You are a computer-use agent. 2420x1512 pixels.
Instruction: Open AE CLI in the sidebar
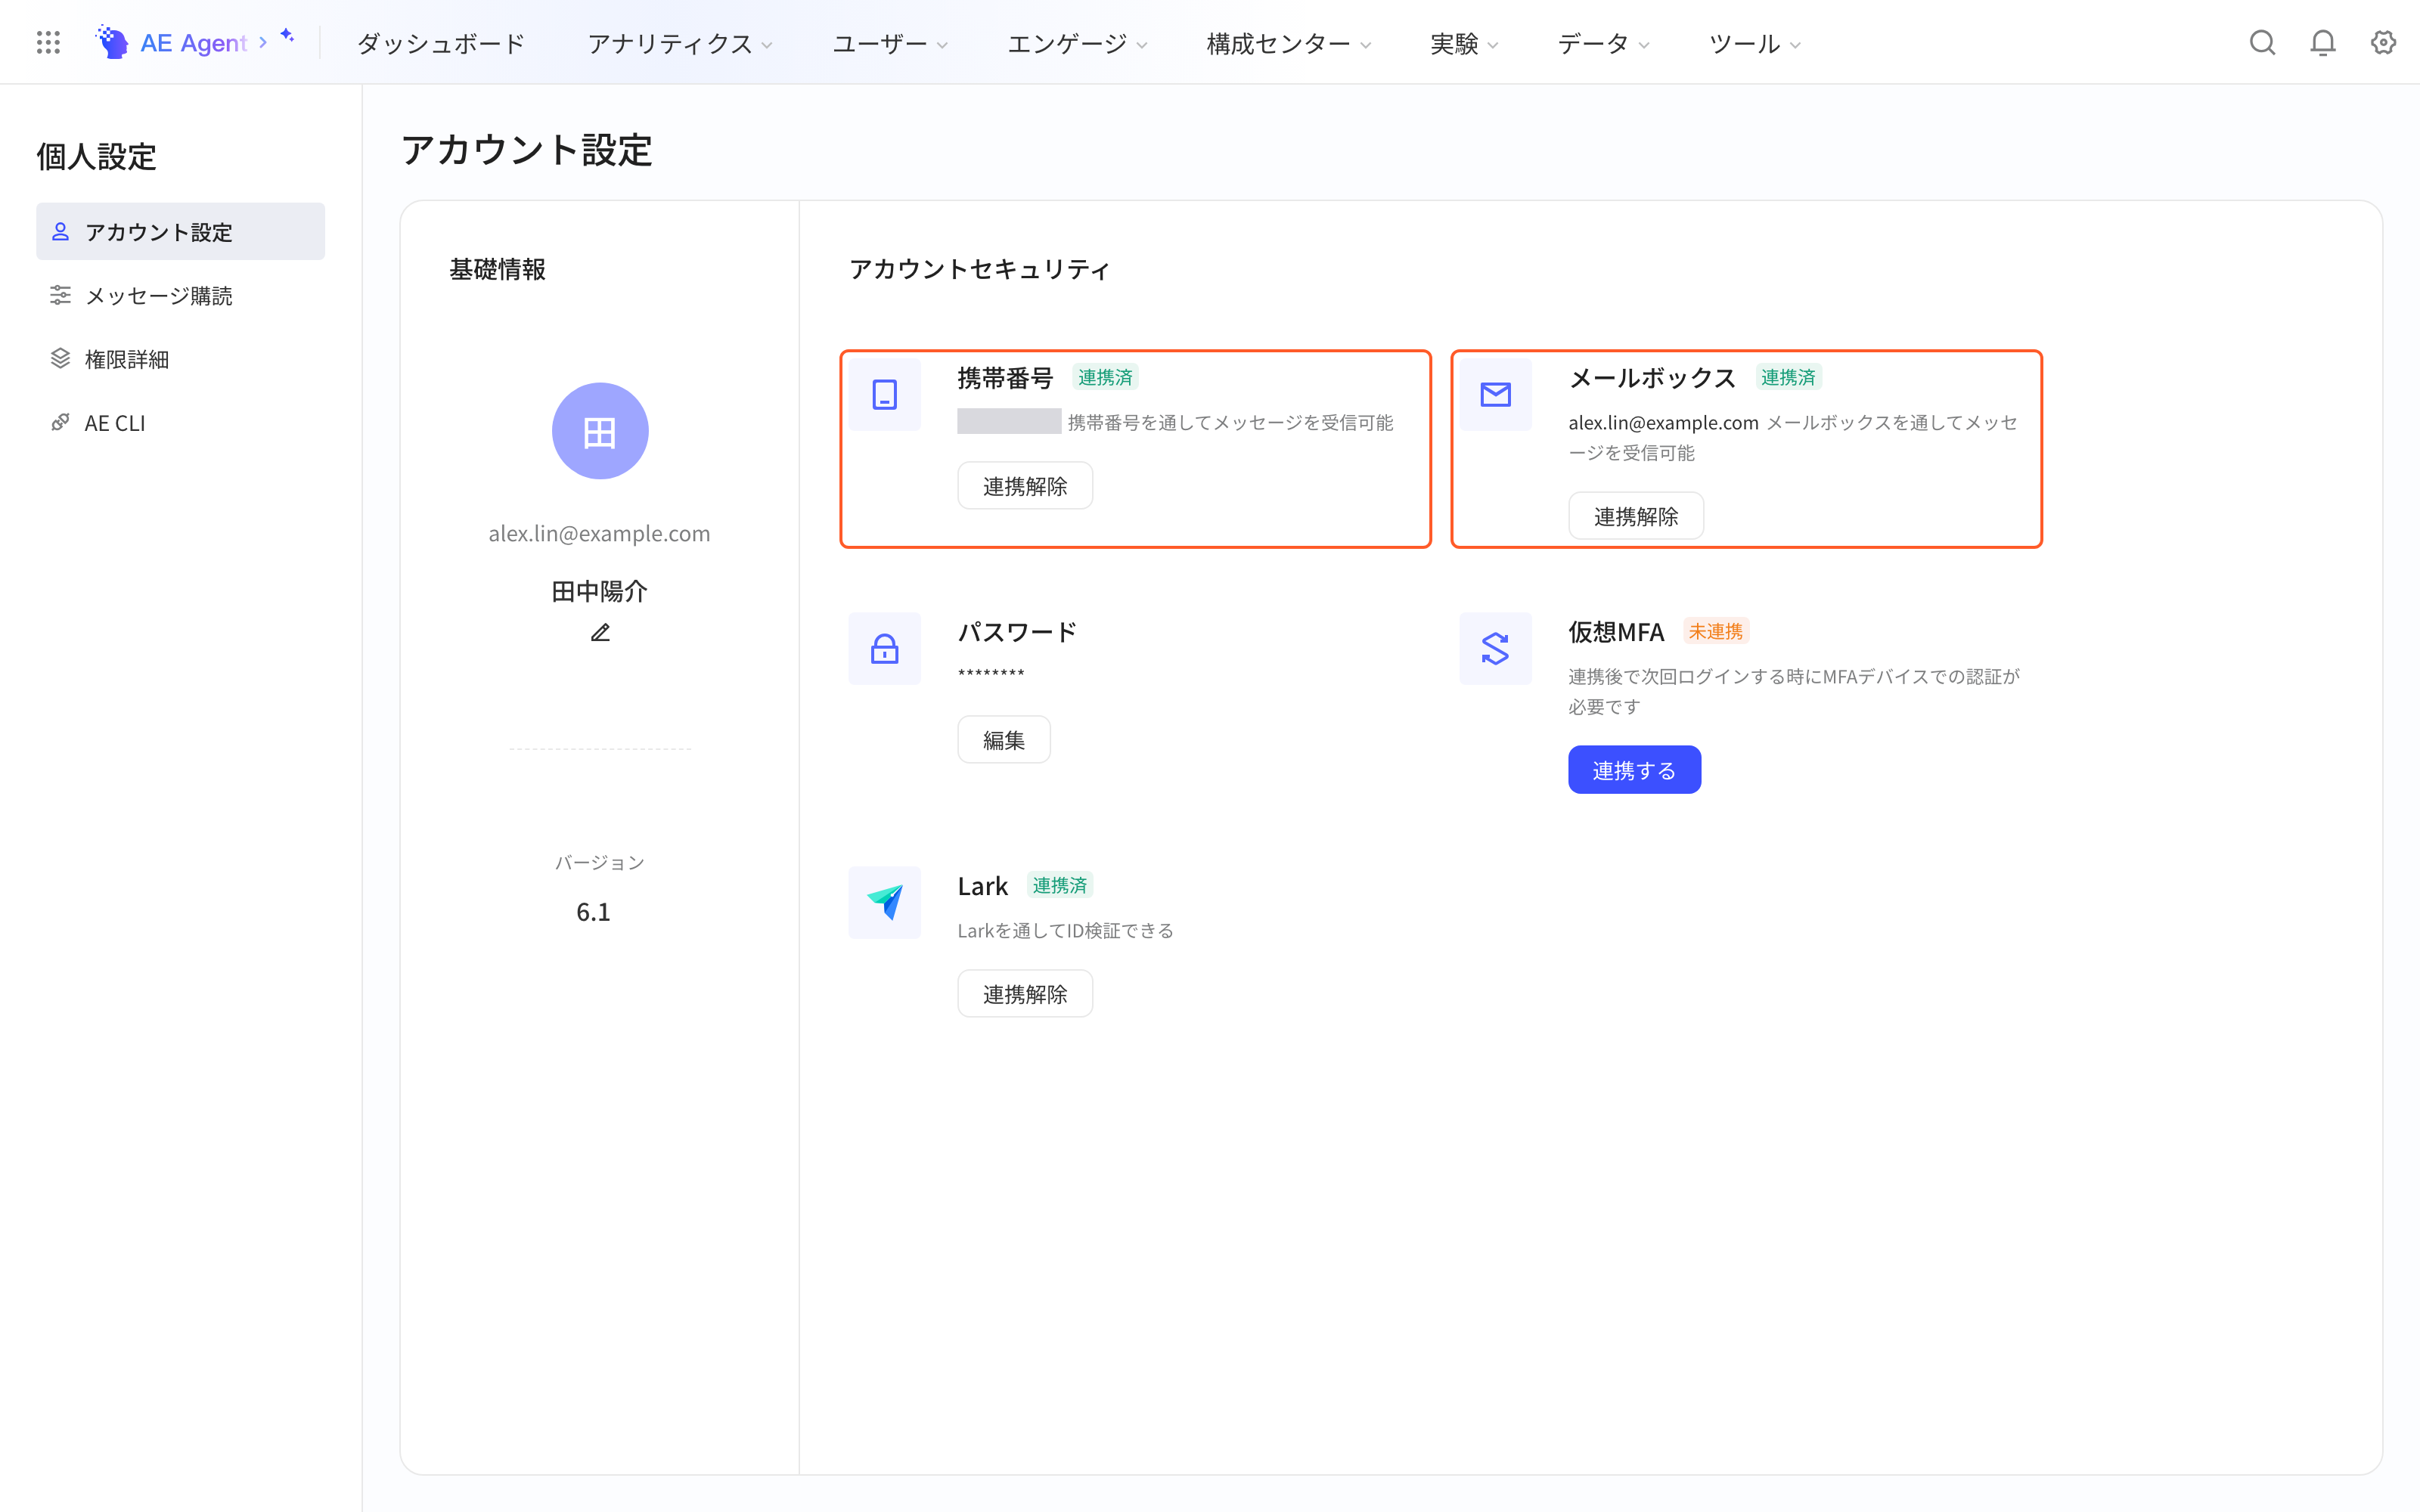pyautogui.click(x=180, y=422)
